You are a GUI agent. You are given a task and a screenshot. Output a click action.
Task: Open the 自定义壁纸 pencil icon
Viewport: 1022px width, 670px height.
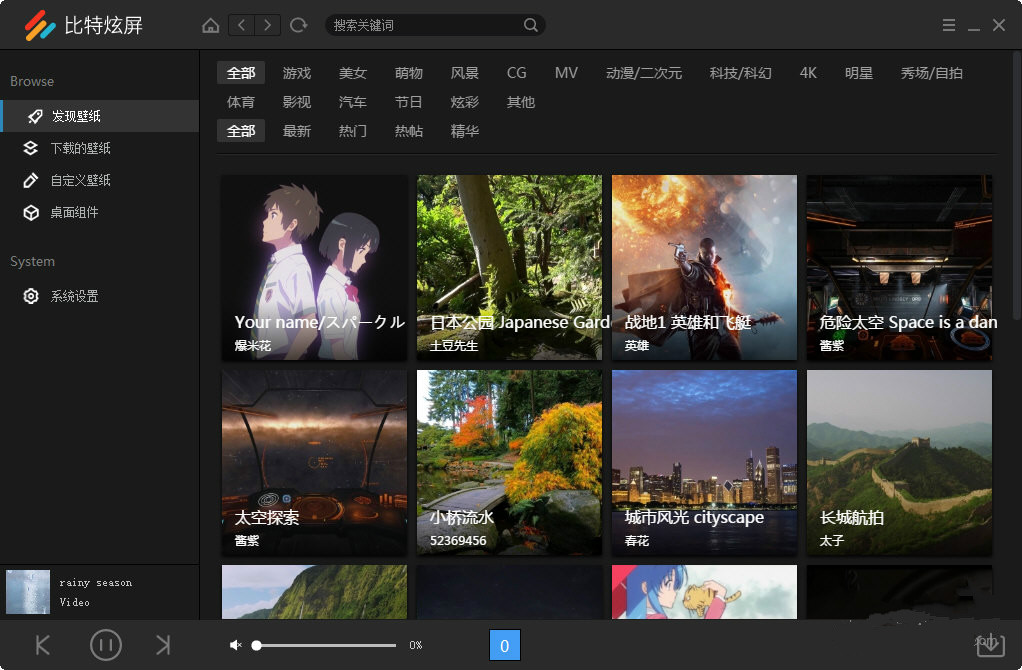coord(31,180)
